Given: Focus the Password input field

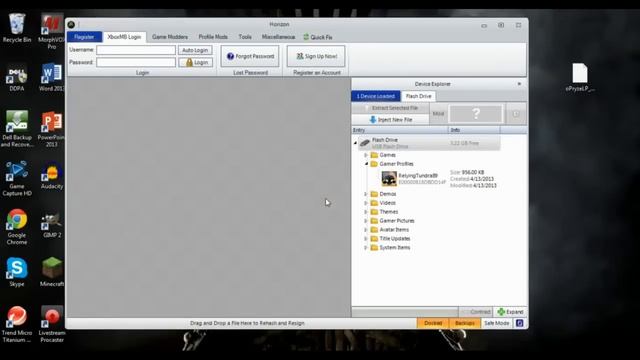Looking at the screenshot, I should coord(136,62).
